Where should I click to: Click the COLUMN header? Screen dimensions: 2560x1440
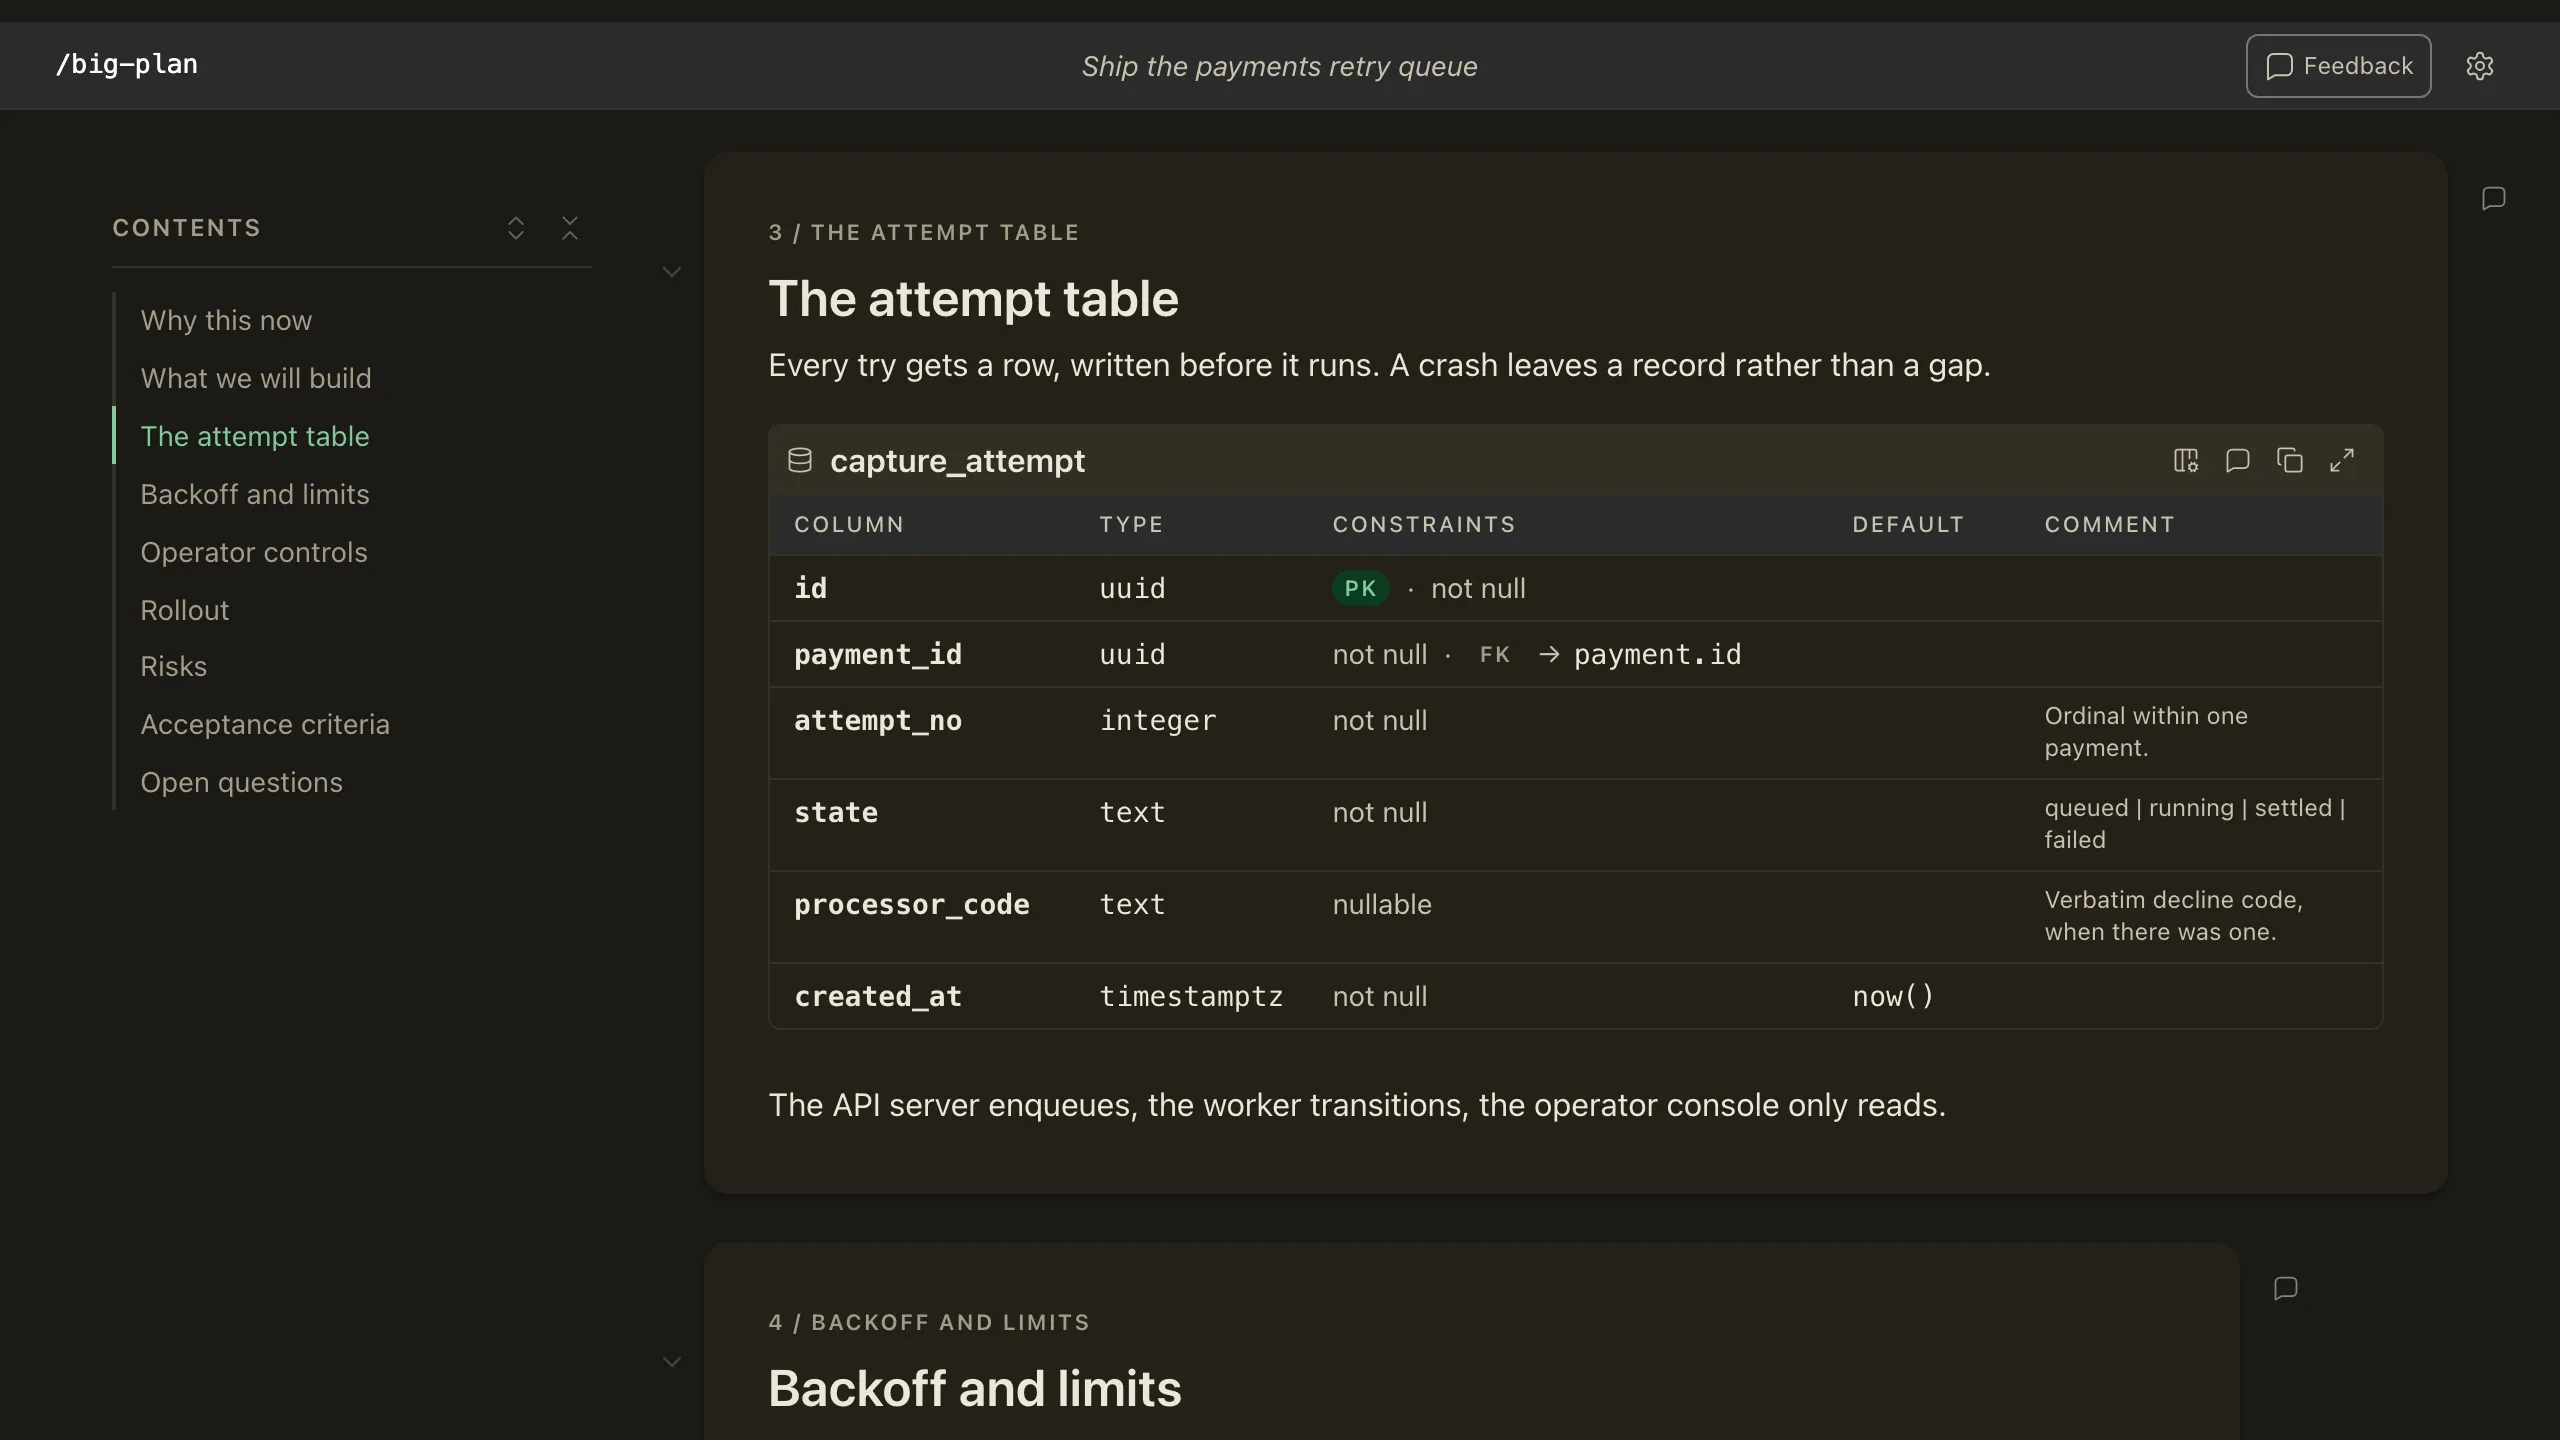tap(849, 525)
